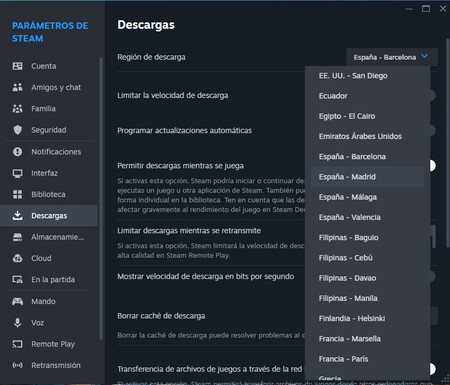Screen dimensions: 450x385
Task: Choose Filipinas - Cebú option
Action: (367, 258)
